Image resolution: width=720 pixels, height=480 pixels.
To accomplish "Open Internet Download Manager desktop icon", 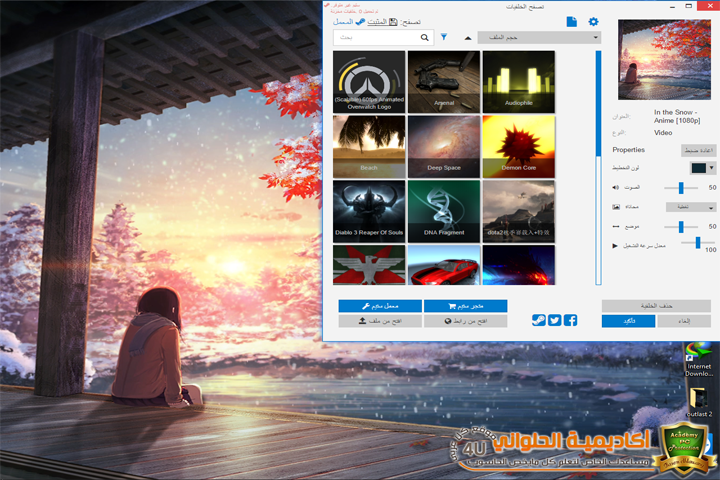I will pos(698,360).
